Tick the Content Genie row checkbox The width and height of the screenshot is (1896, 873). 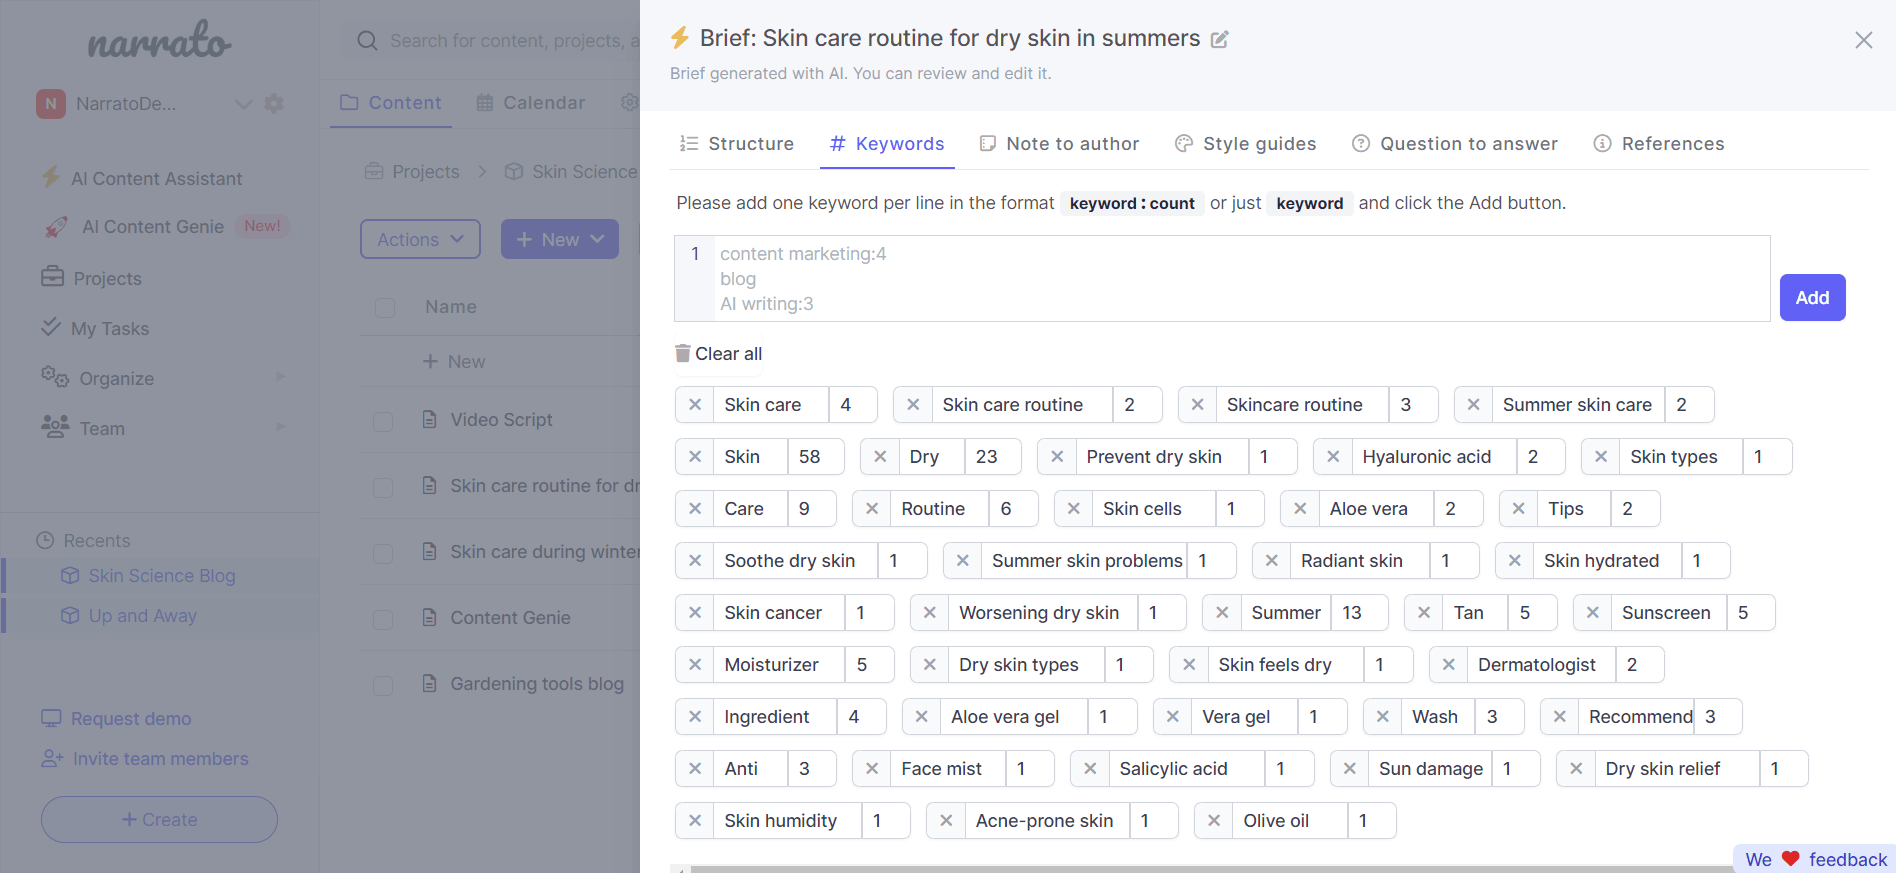point(383,619)
